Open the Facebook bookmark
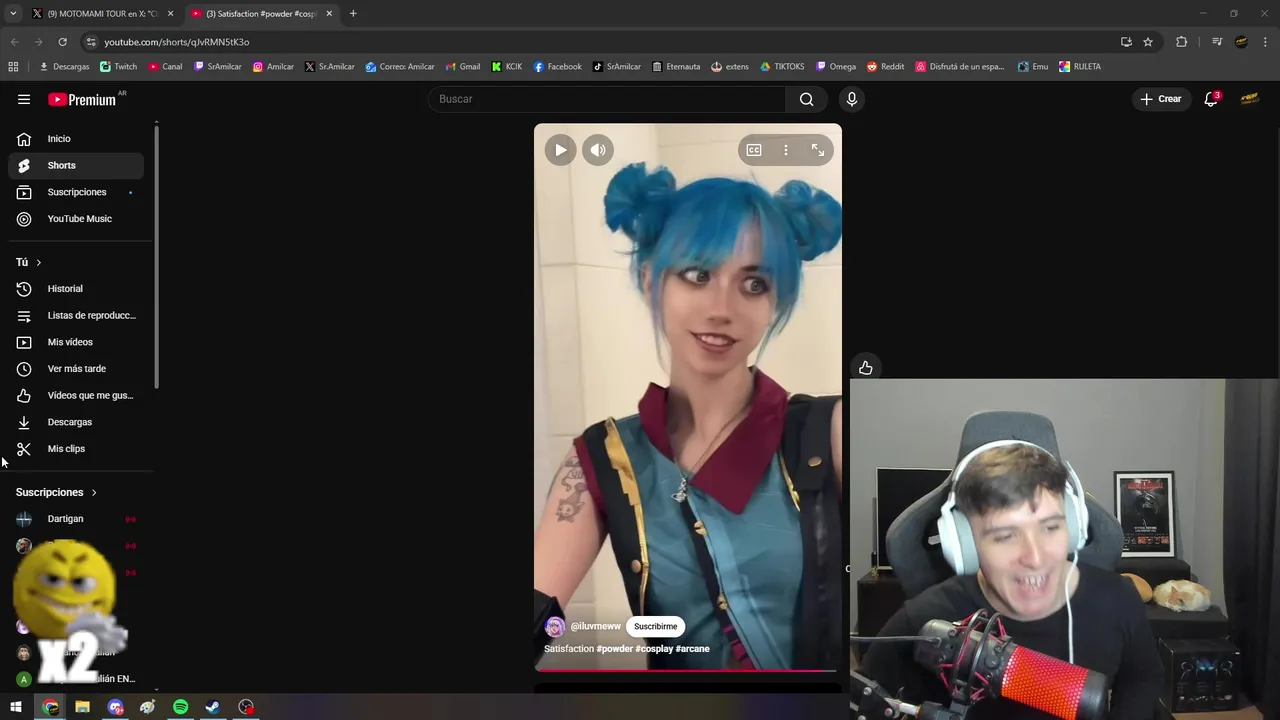The height and width of the screenshot is (720, 1280). [557, 67]
